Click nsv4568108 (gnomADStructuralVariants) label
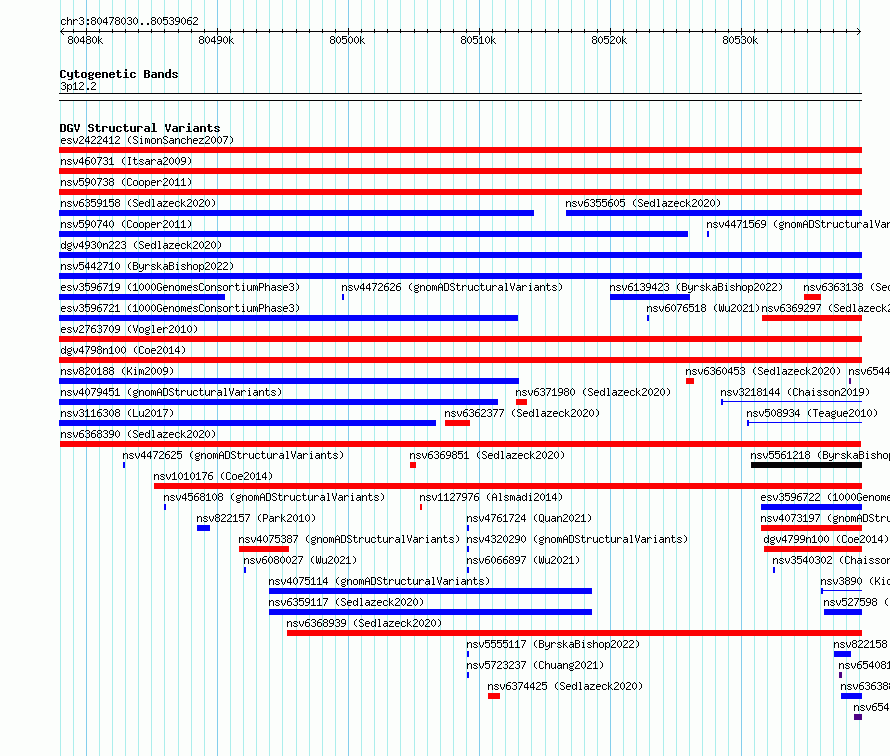The height and width of the screenshot is (756, 890). click(274, 497)
